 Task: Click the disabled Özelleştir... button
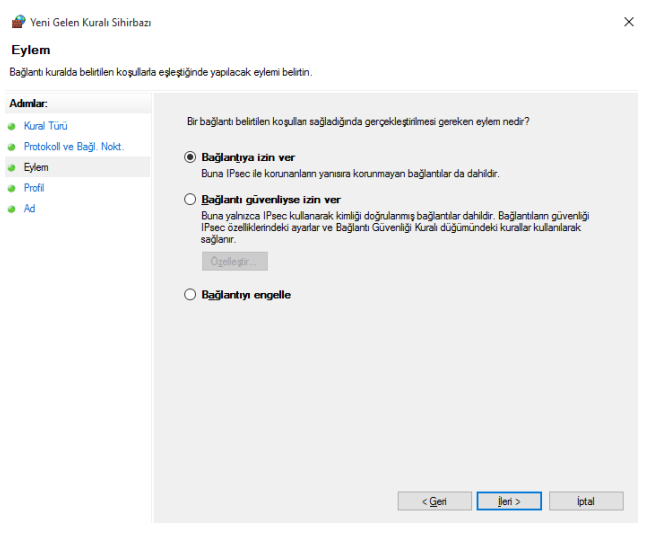[x=235, y=261]
